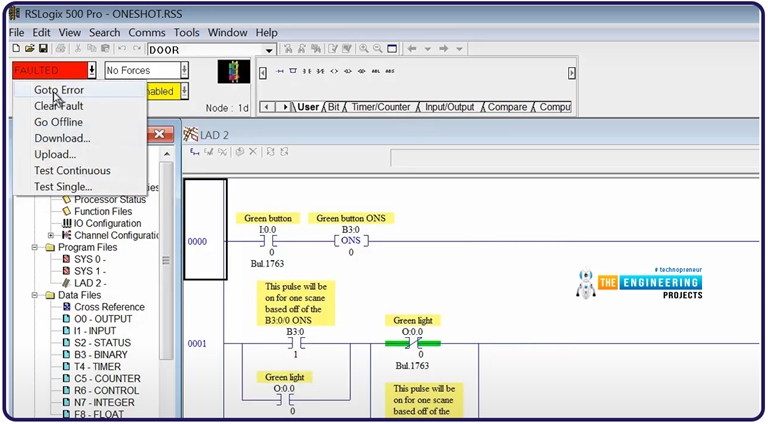Click the Zoom in magnifier icon
The height and width of the screenshot is (424, 768).
(x=364, y=48)
